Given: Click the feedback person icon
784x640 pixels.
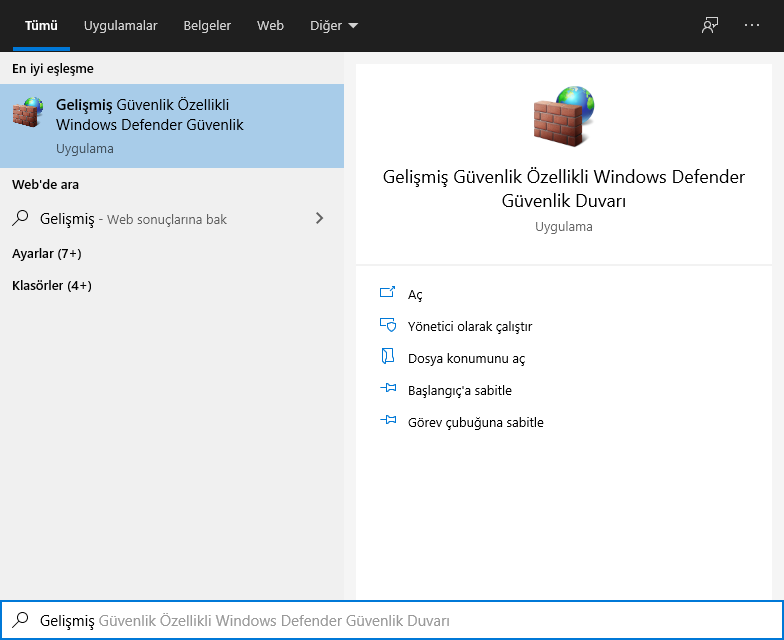Looking at the screenshot, I should pyautogui.click(x=710, y=25).
